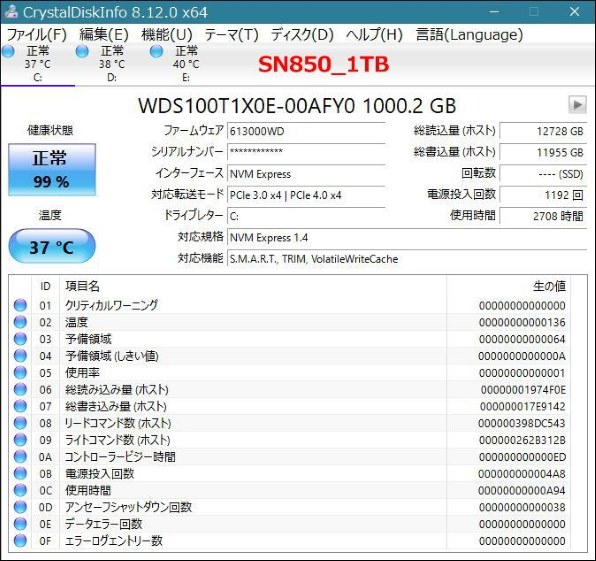
Task: Open the 編集(E) menu
Action: click(x=104, y=35)
